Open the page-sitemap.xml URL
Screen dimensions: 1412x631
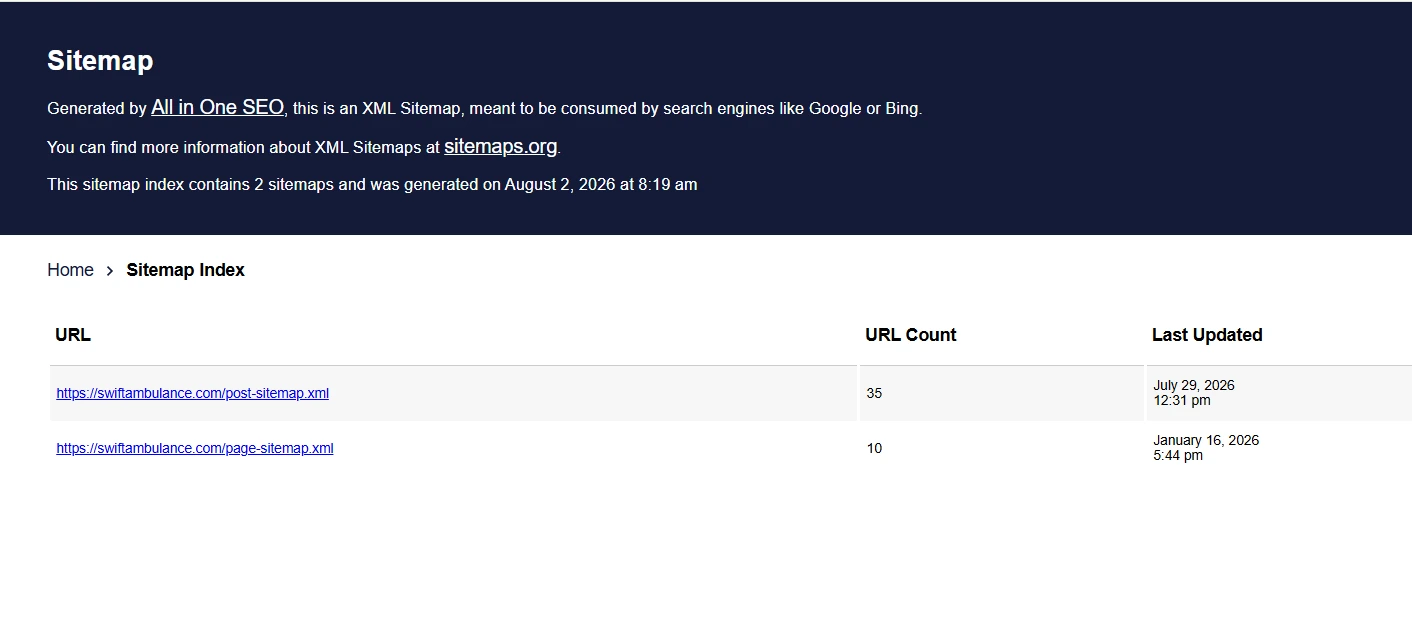195,448
